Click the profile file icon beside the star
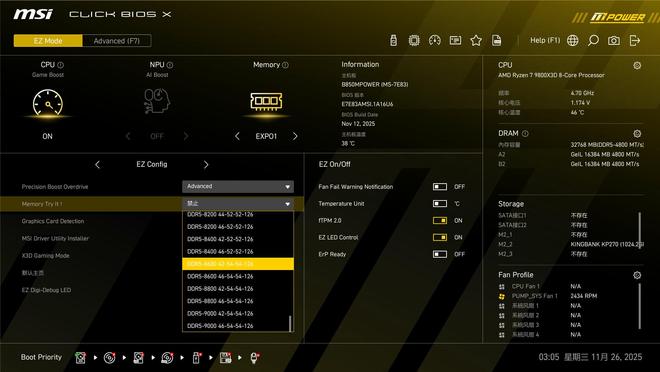 497,40
